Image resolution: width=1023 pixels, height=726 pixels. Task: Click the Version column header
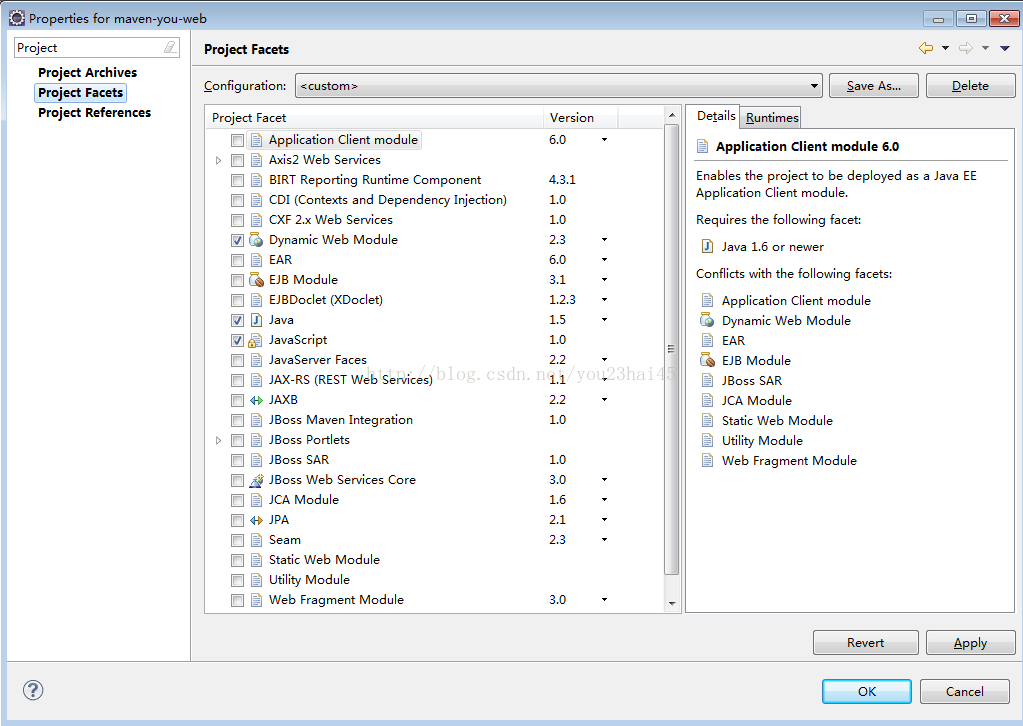click(579, 117)
